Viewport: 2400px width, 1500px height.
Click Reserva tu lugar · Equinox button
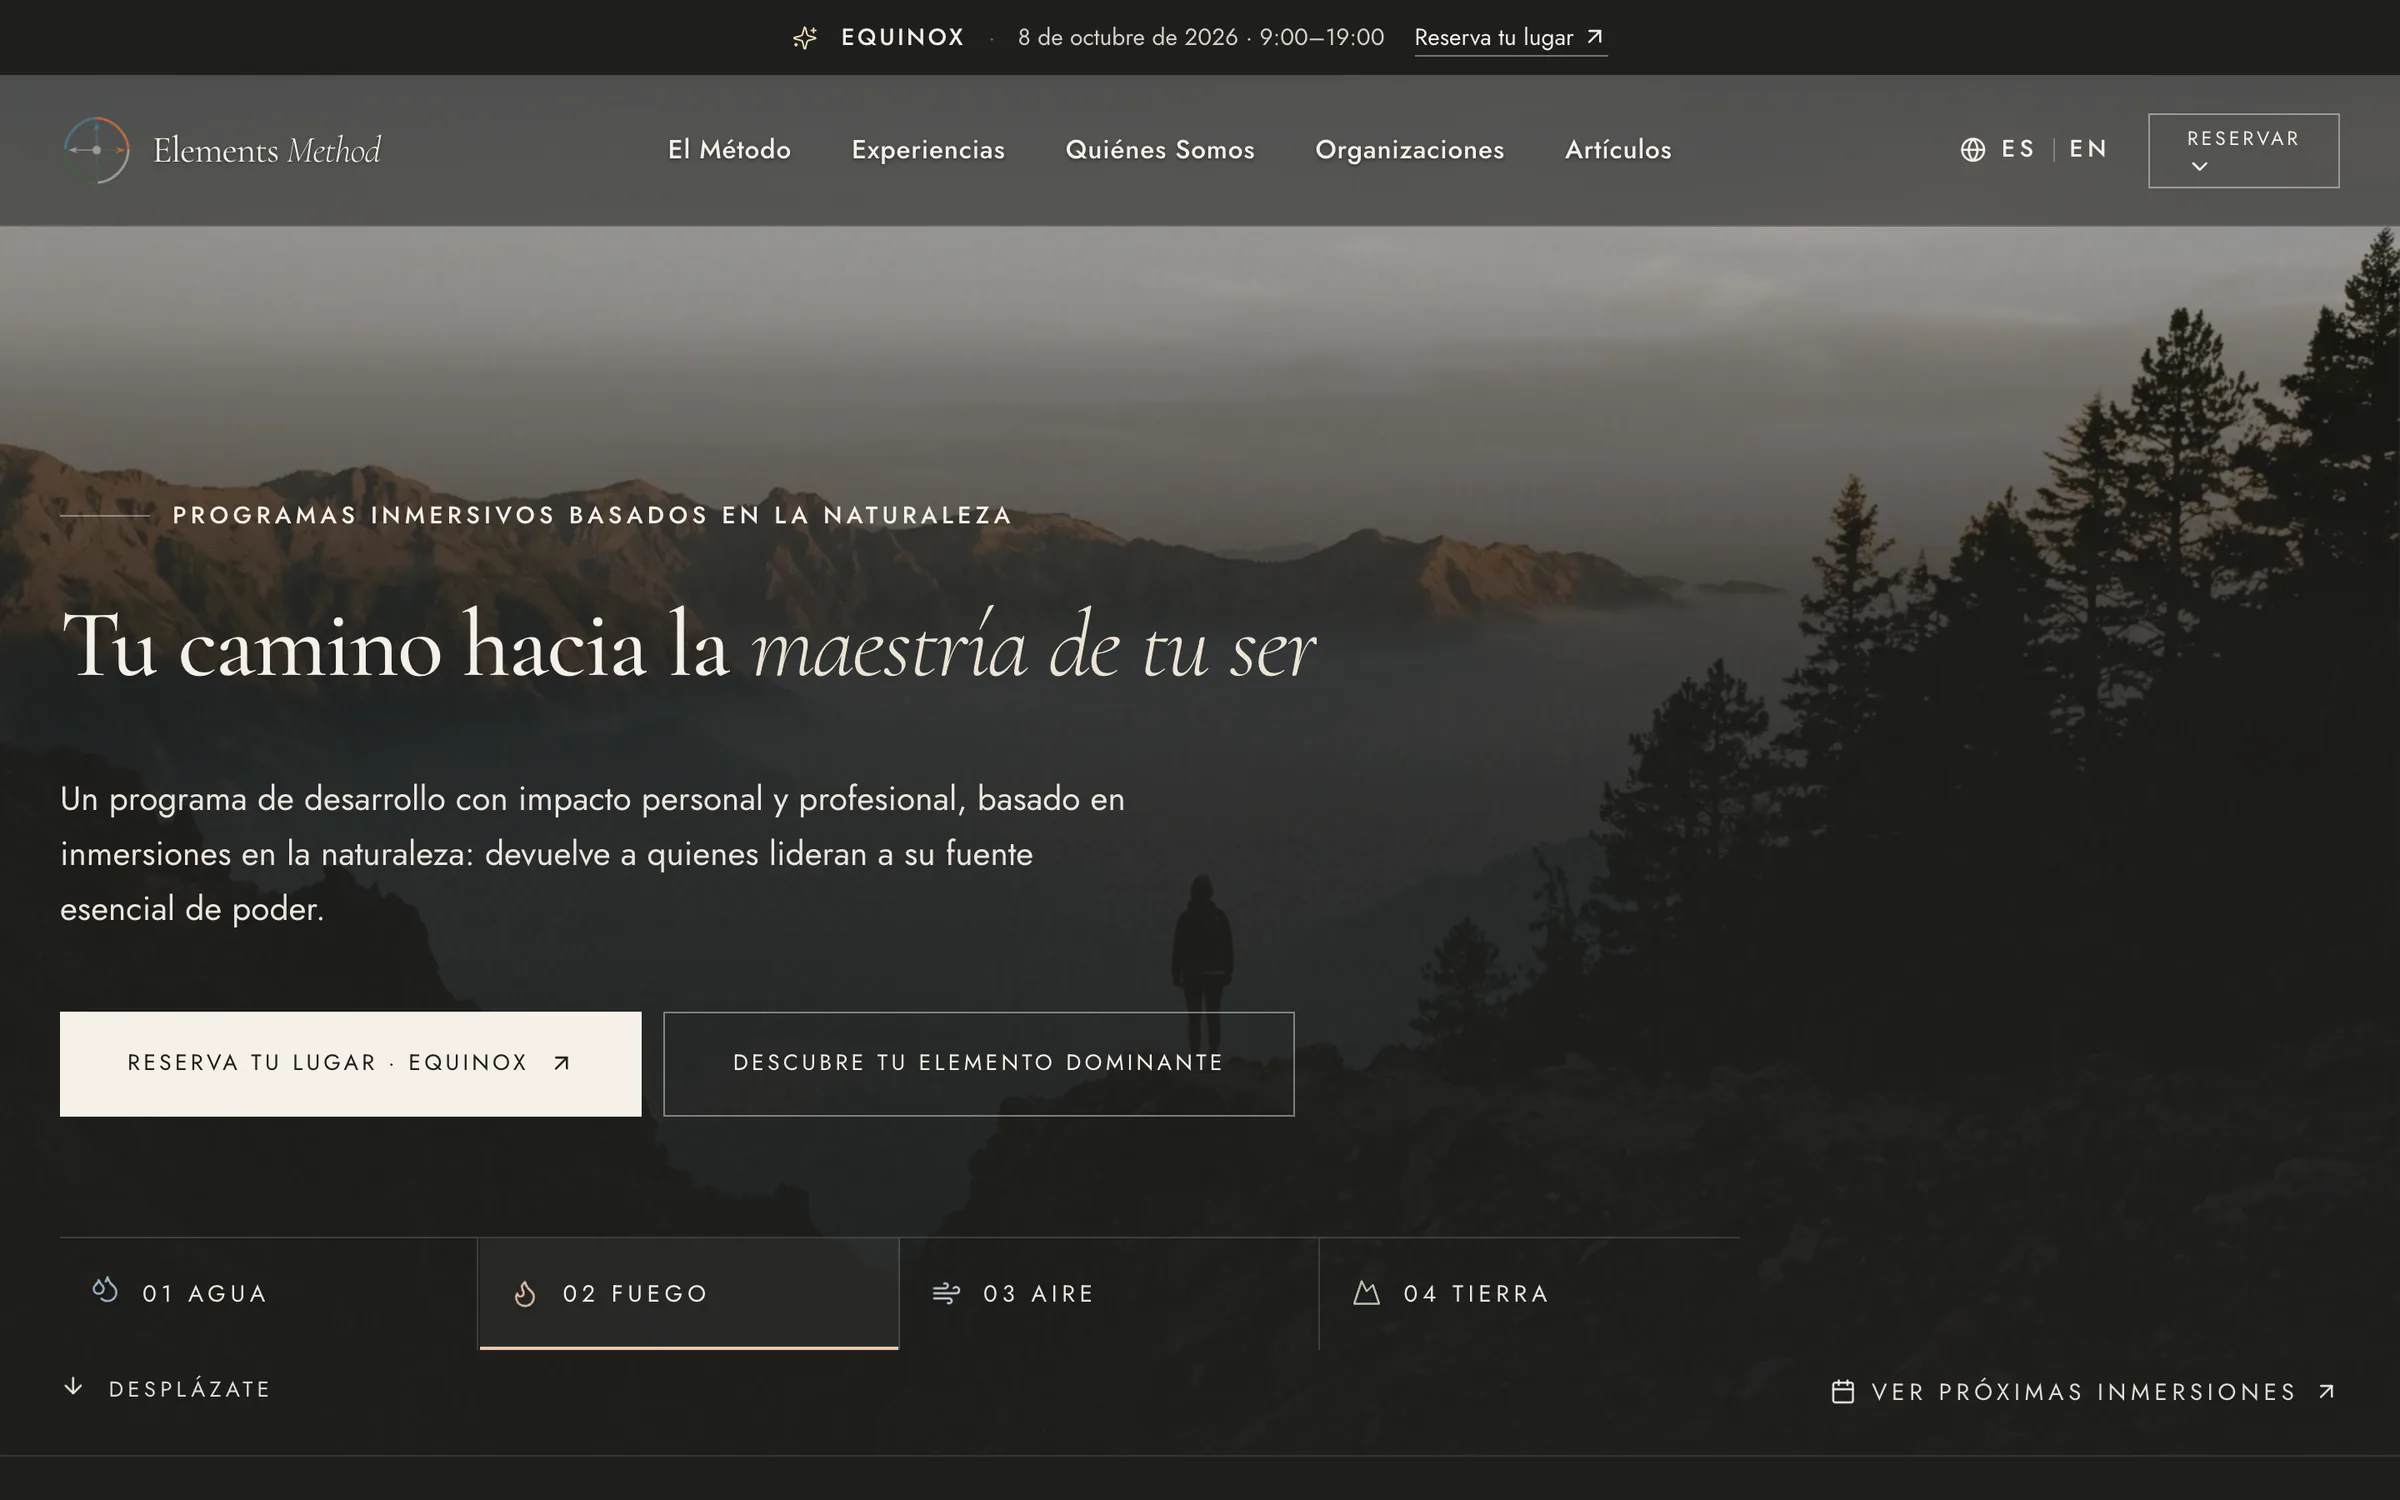point(350,1063)
